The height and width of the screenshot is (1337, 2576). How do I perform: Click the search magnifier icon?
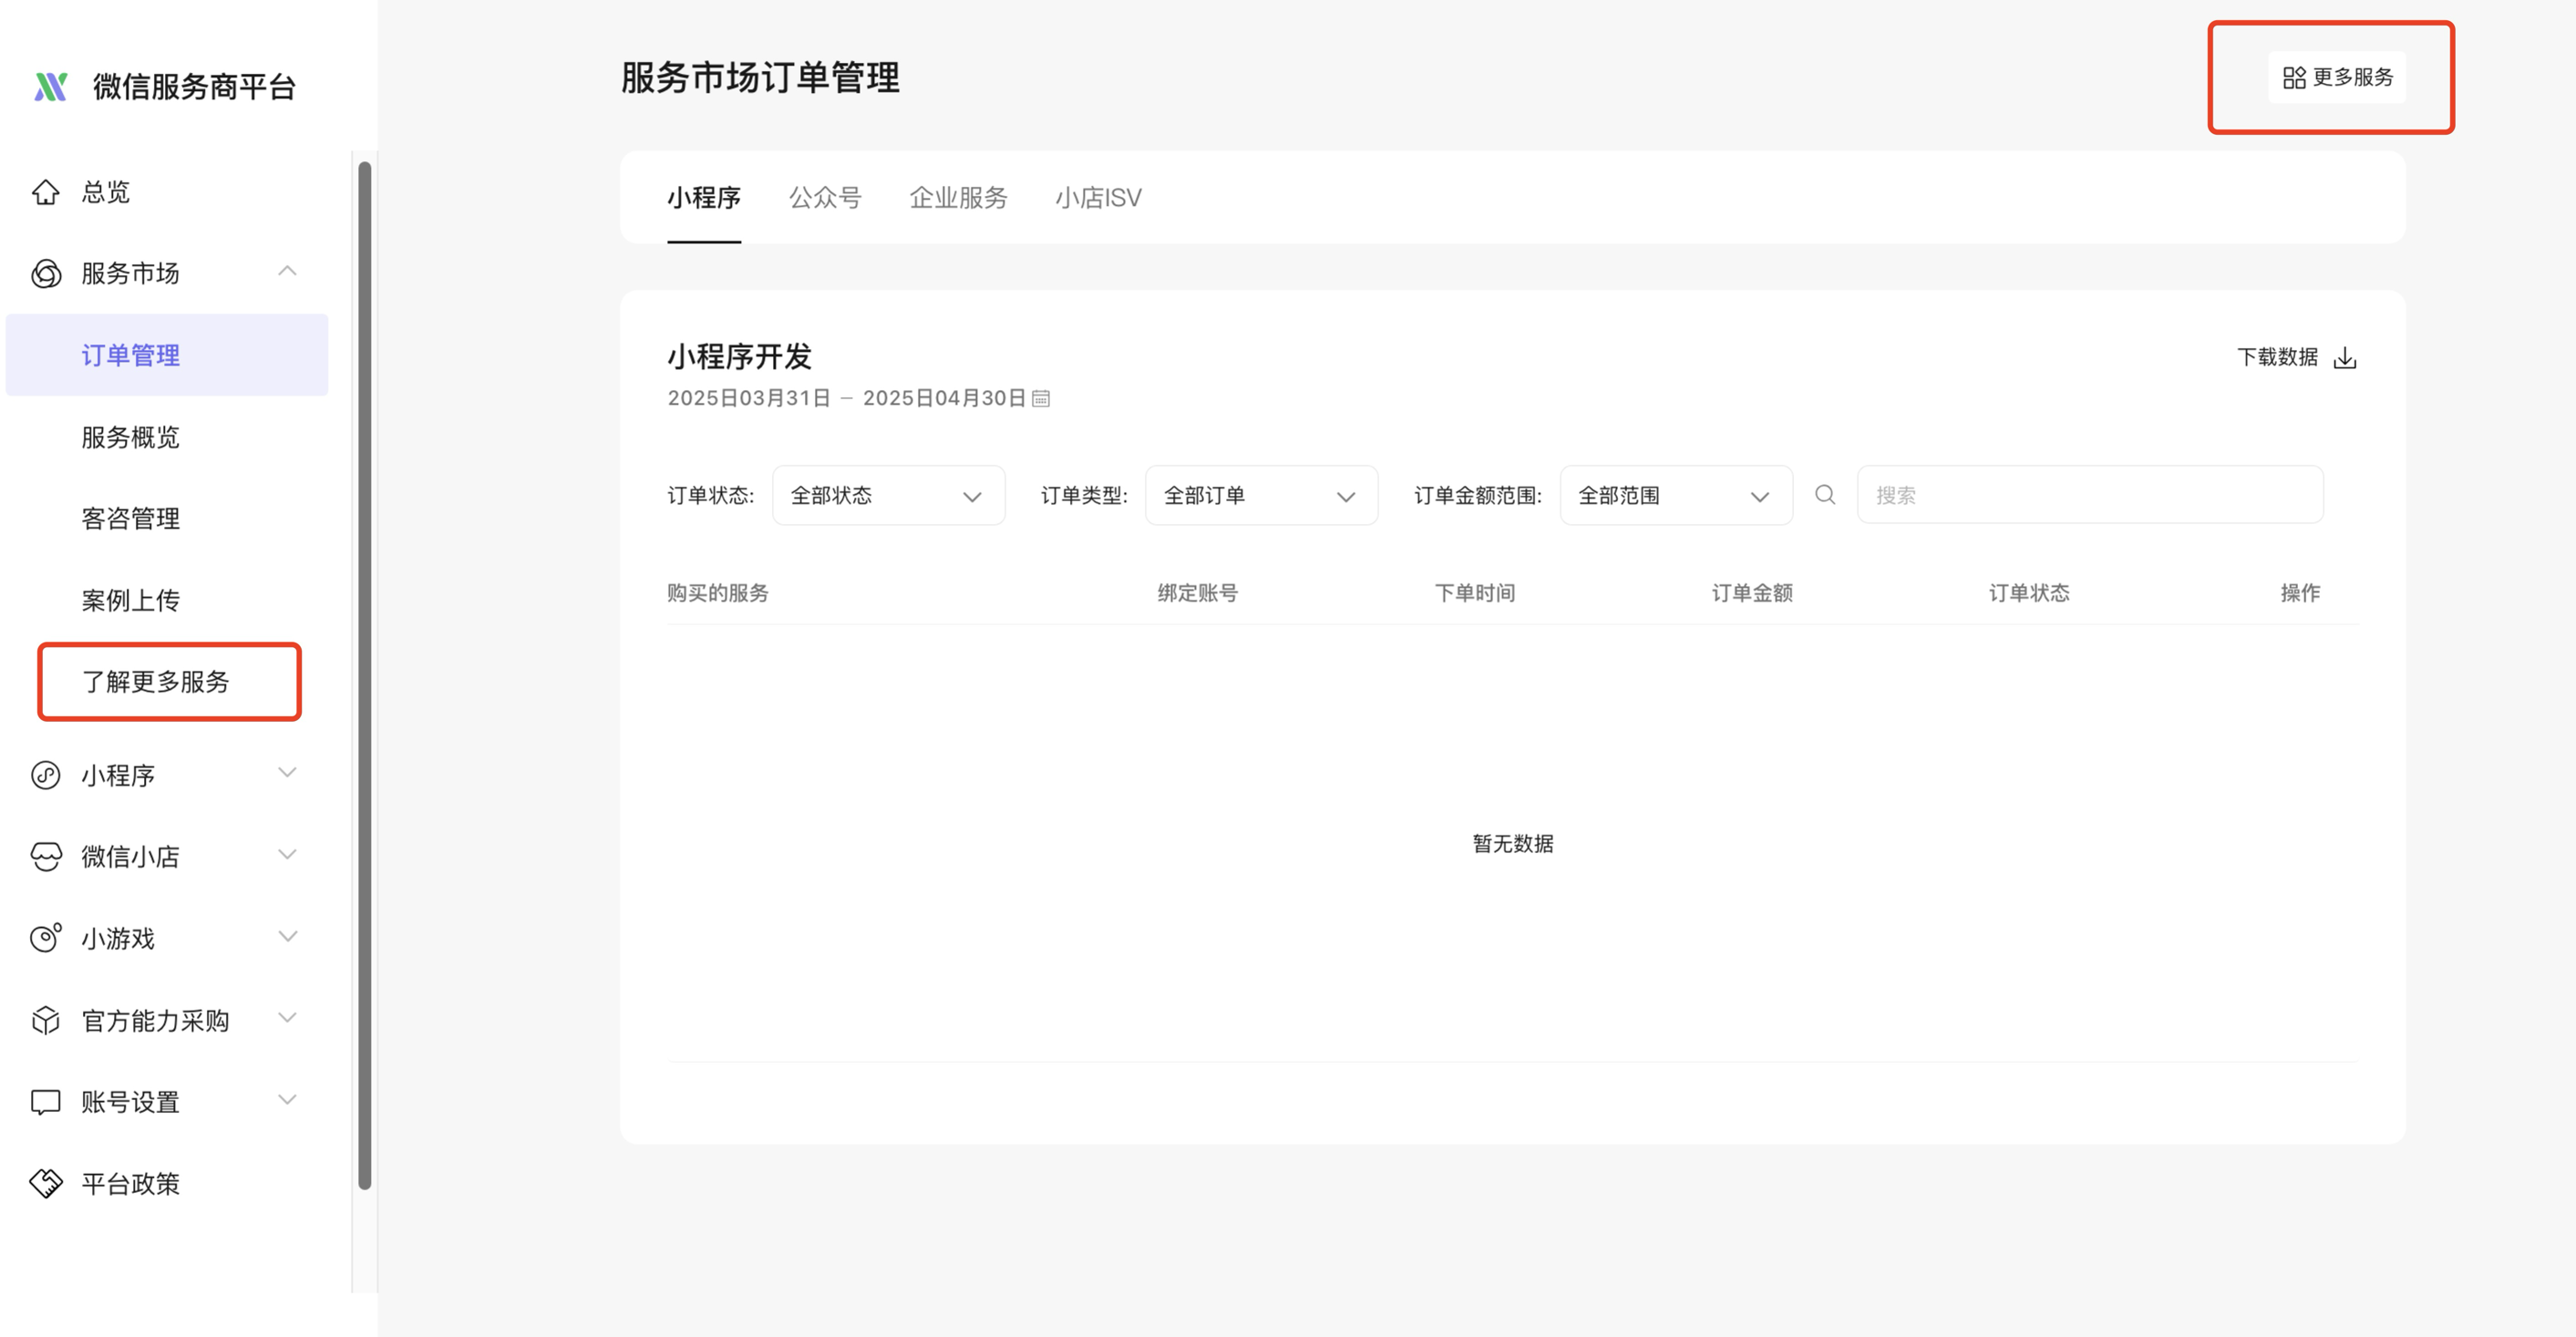(x=1825, y=495)
